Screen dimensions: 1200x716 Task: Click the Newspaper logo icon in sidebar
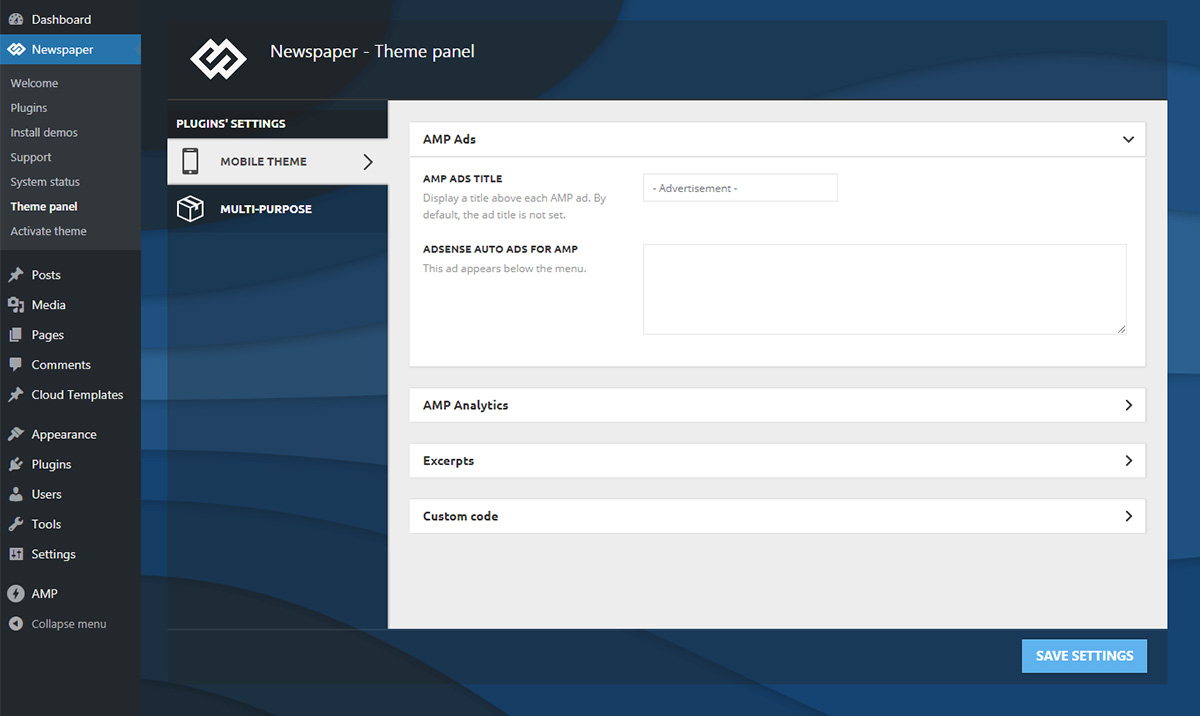(16, 49)
